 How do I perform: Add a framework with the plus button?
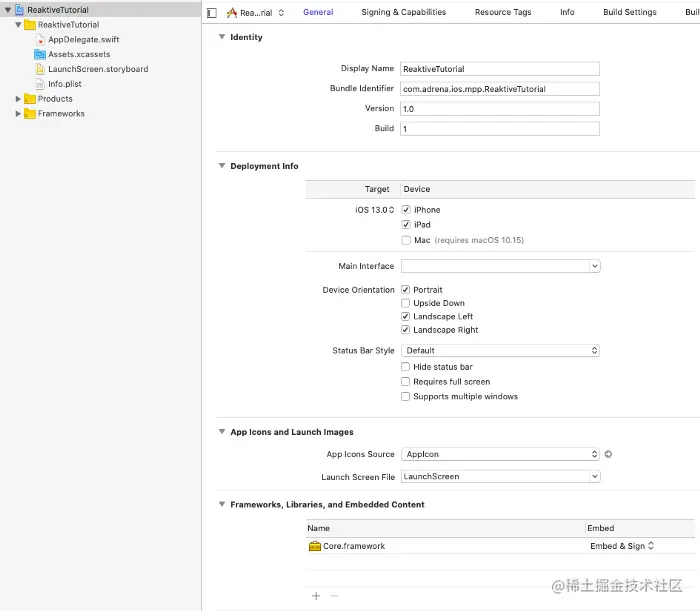pyautogui.click(x=316, y=595)
